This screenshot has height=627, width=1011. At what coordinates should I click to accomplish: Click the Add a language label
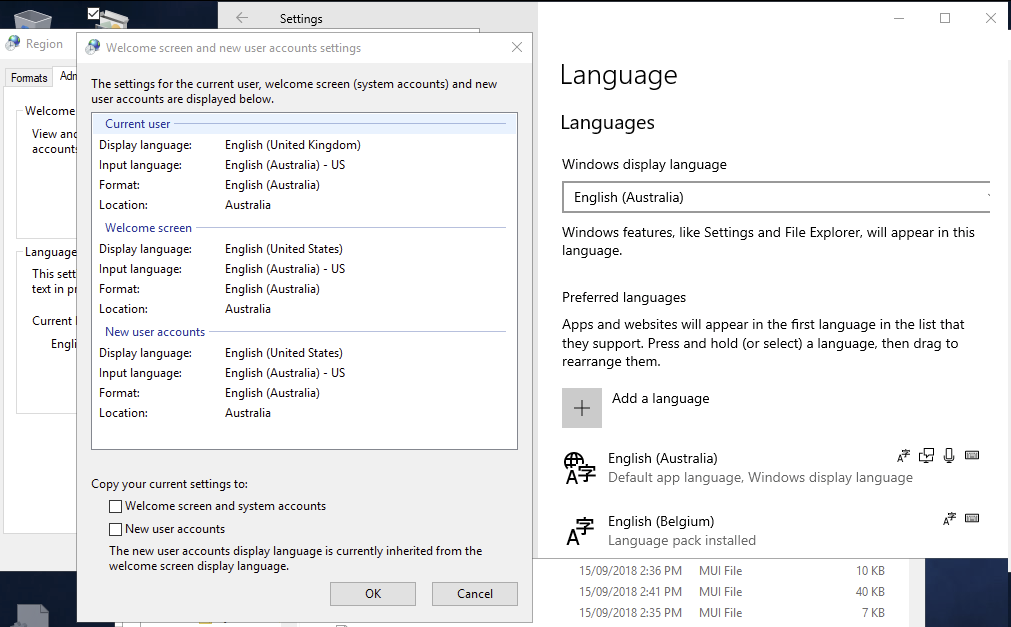(660, 399)
